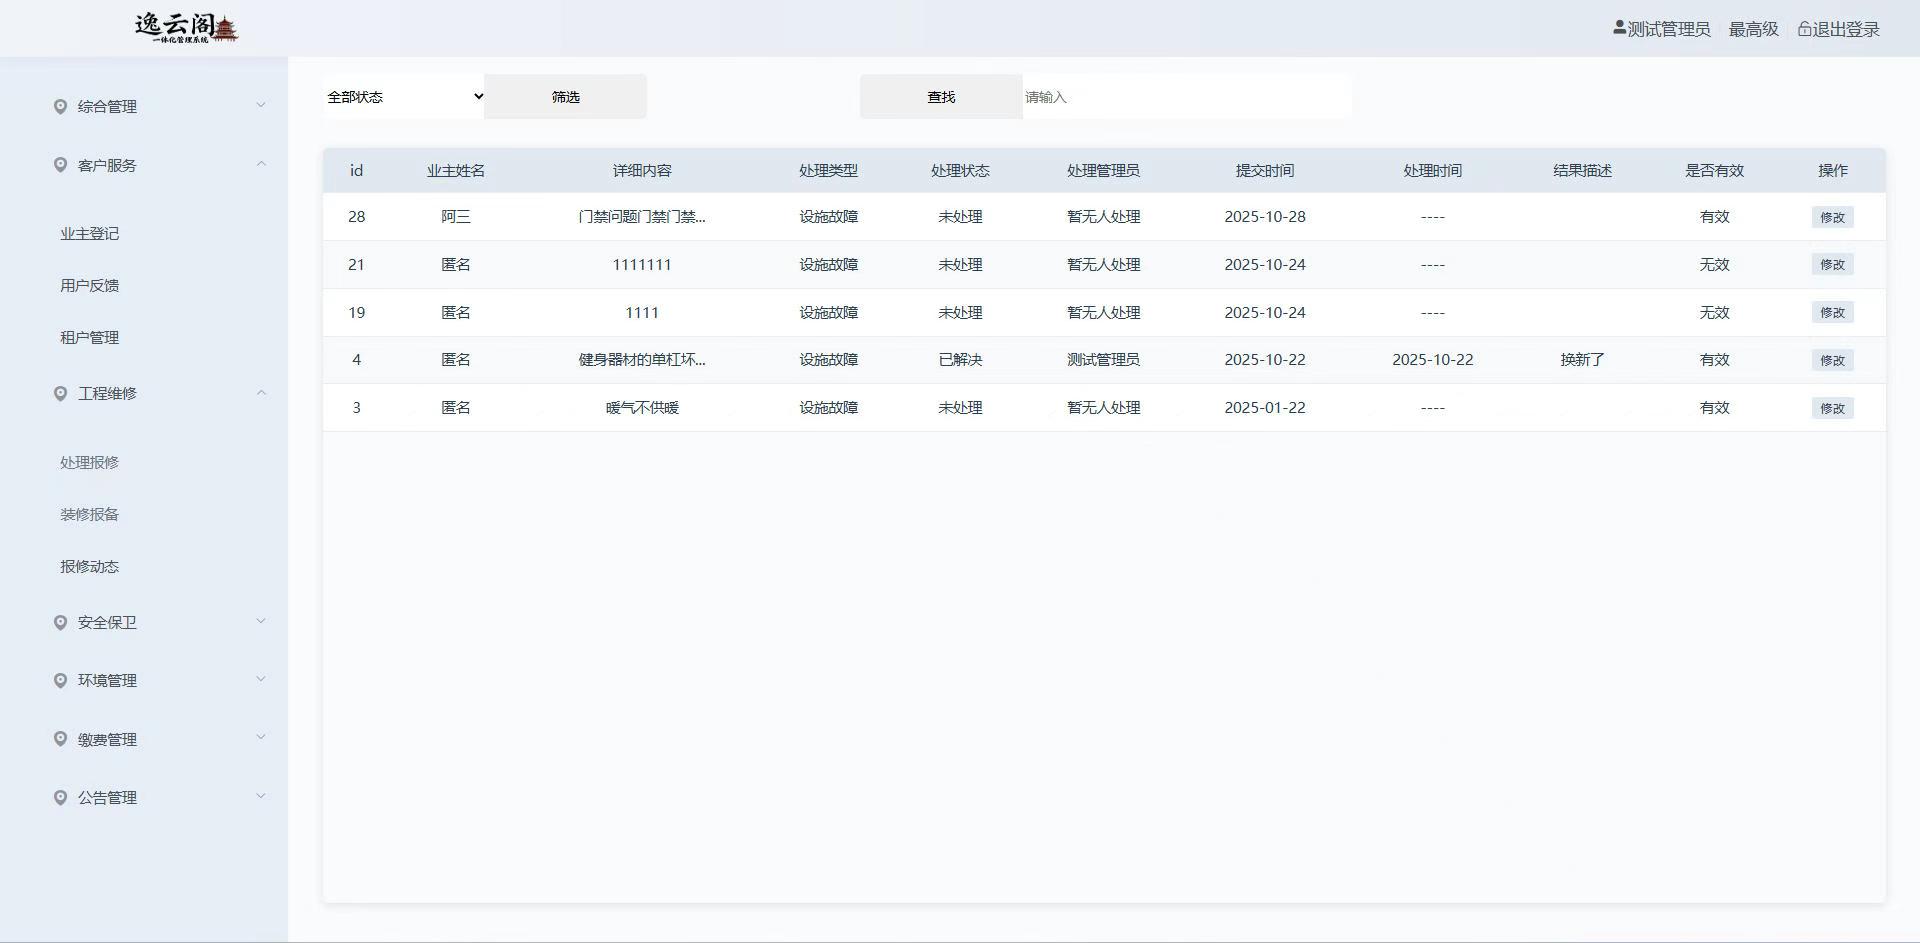Focus the 请输入 search input field
This screenshot has height=943, width=1920.
tap(1185, 97)
